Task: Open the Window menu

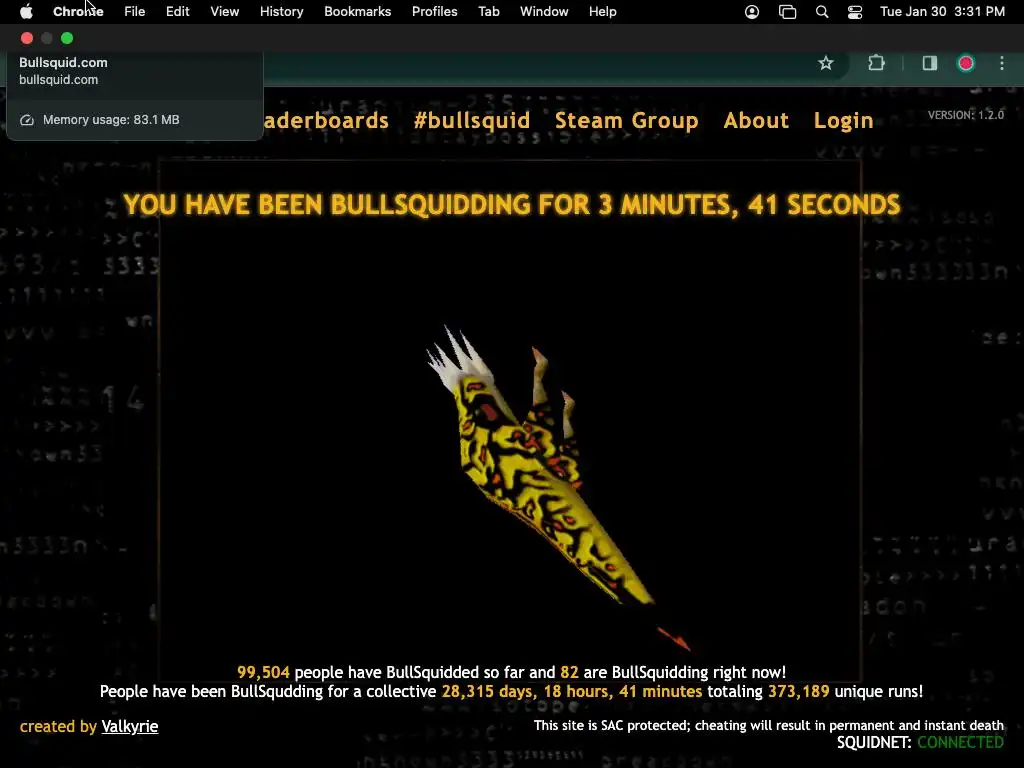Action: tap(544, 12)
